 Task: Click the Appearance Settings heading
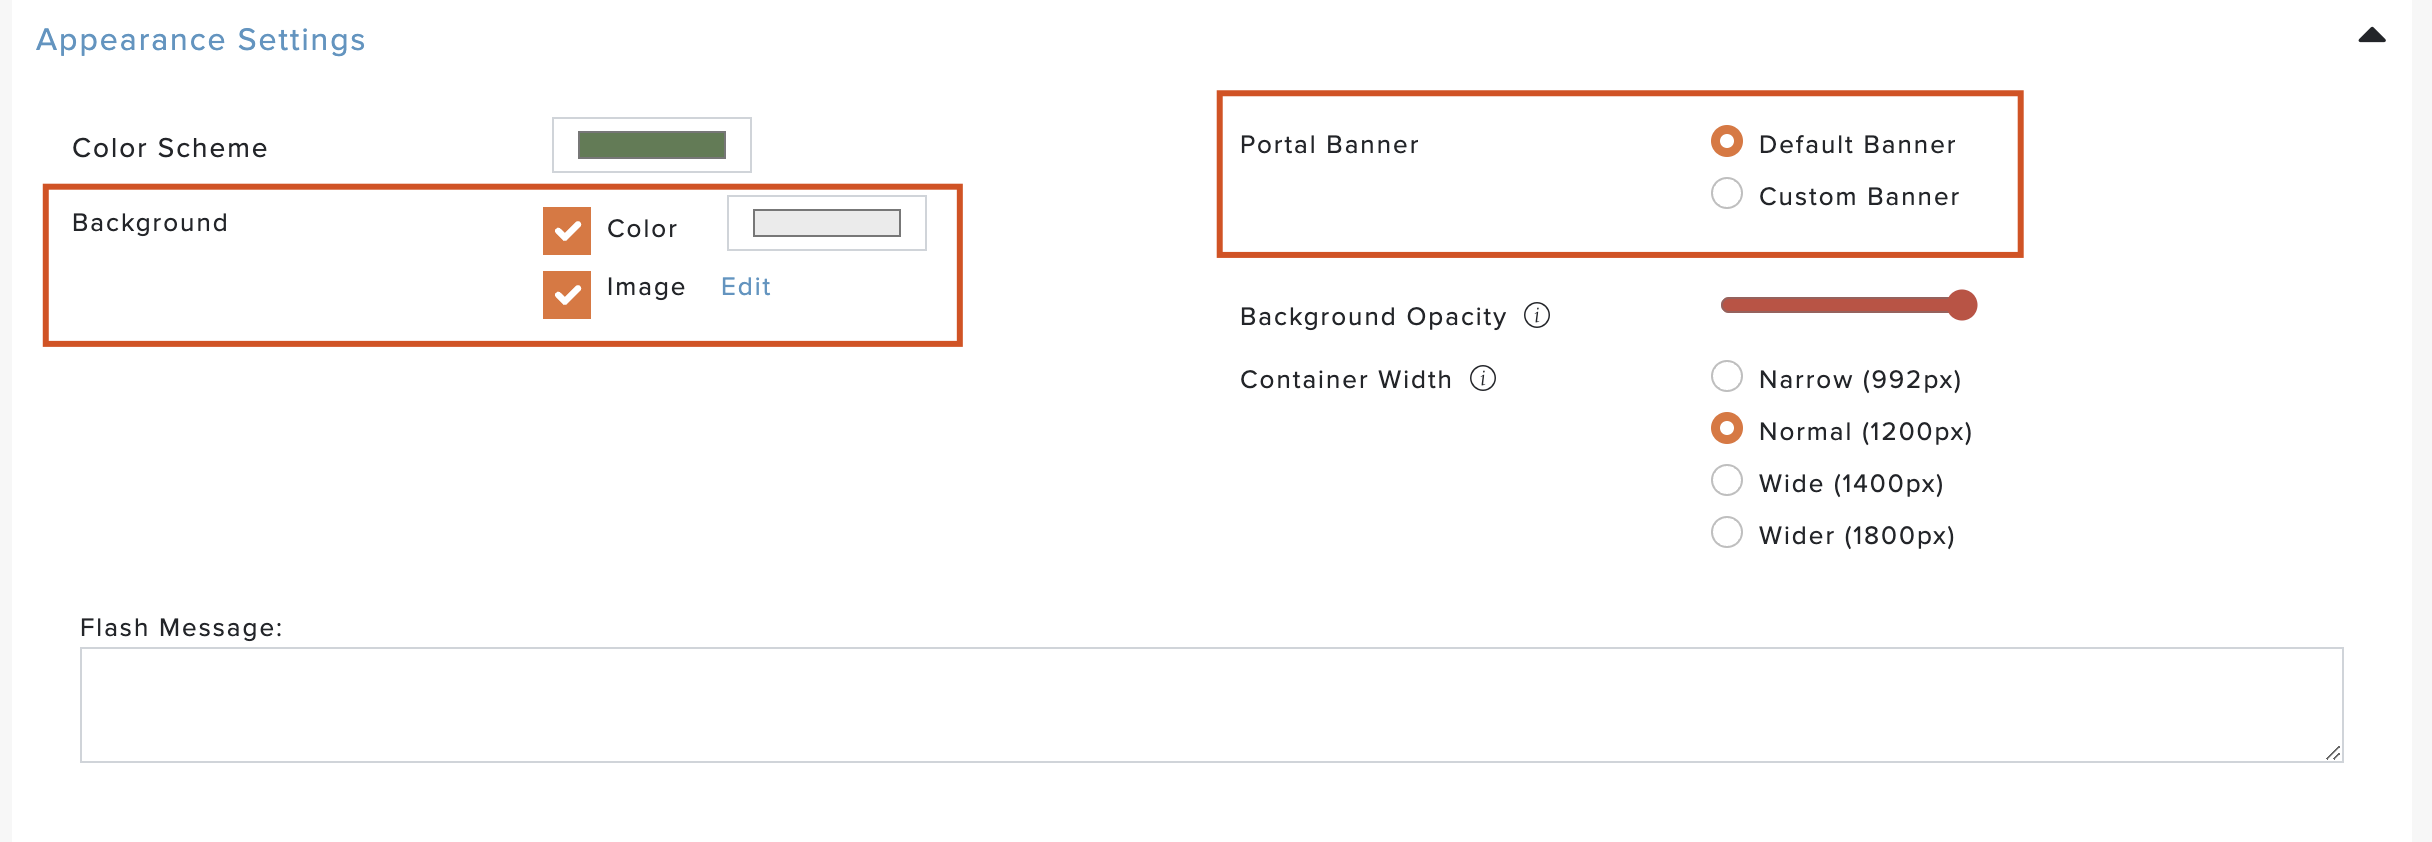(x=201, y=40)
